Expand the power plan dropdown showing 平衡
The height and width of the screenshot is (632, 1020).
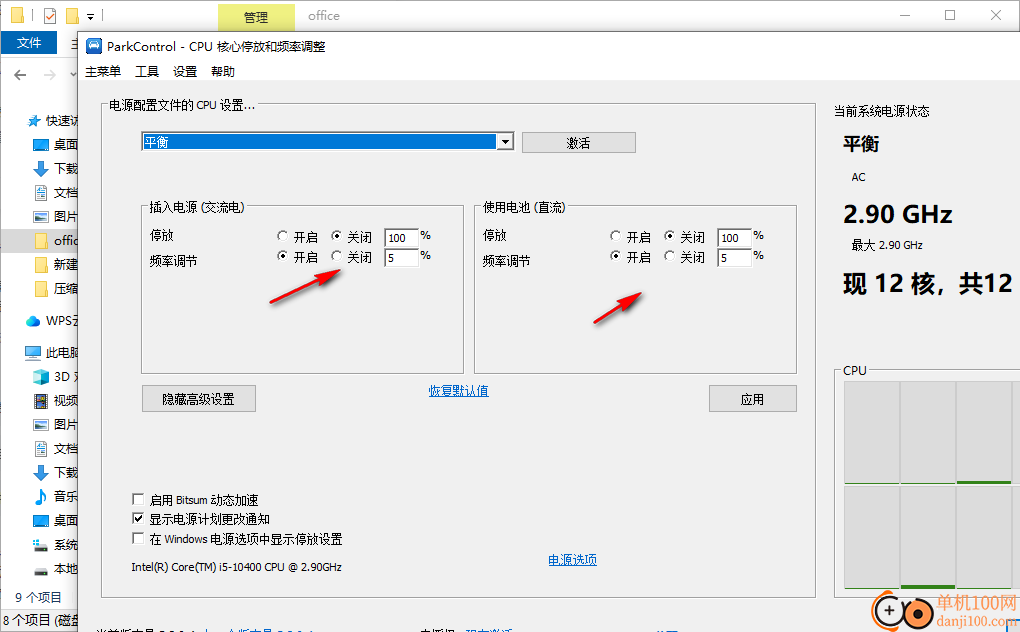click(505, 142)
